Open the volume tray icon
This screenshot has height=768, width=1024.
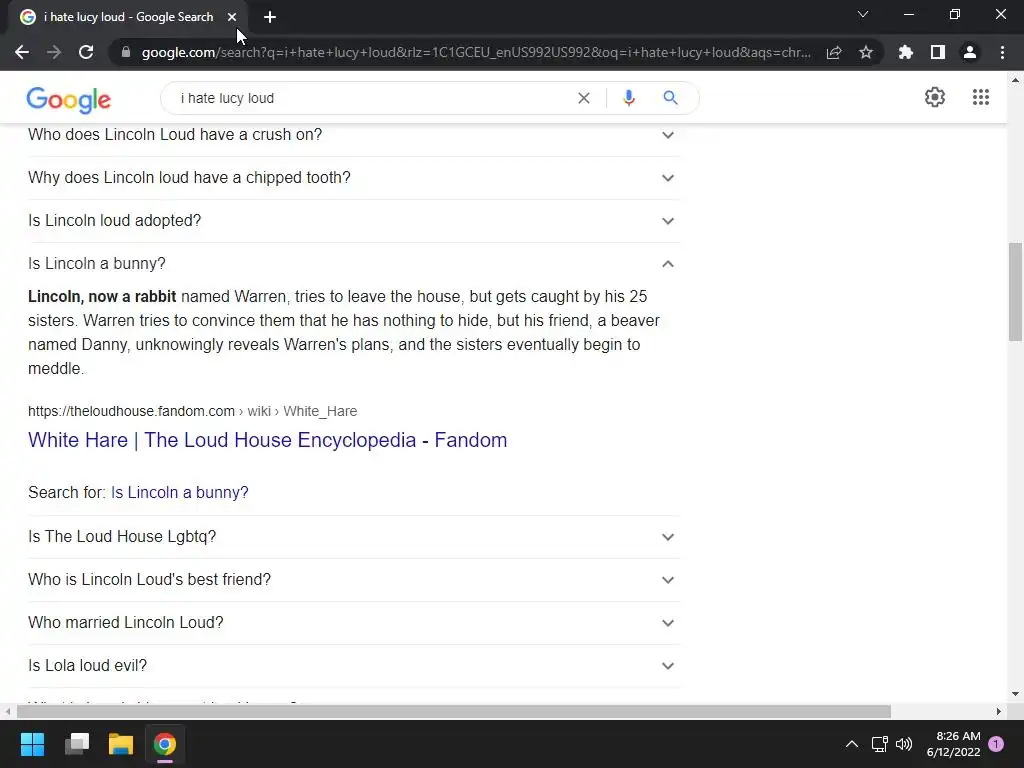pos(904,744)
